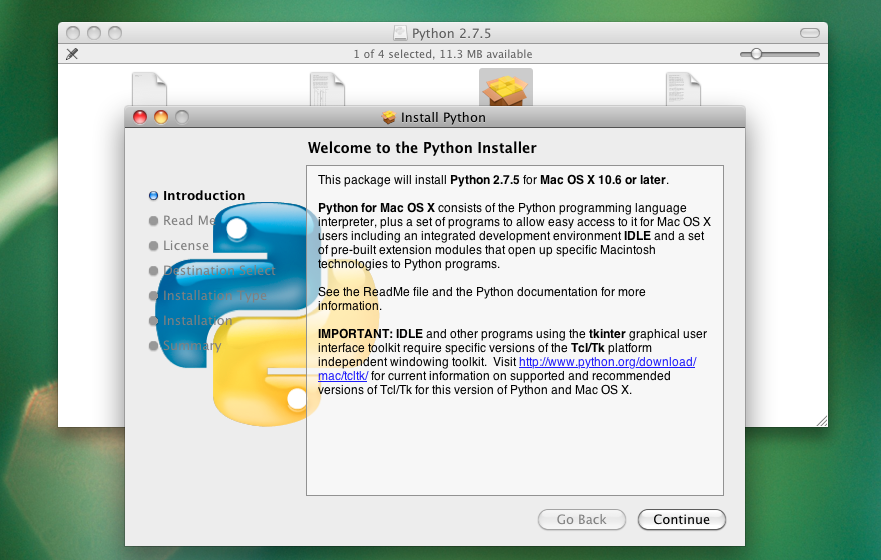Toggle the Finder toolbar pill button
This screenshot has width=881, height=560.
pos(810,33)
